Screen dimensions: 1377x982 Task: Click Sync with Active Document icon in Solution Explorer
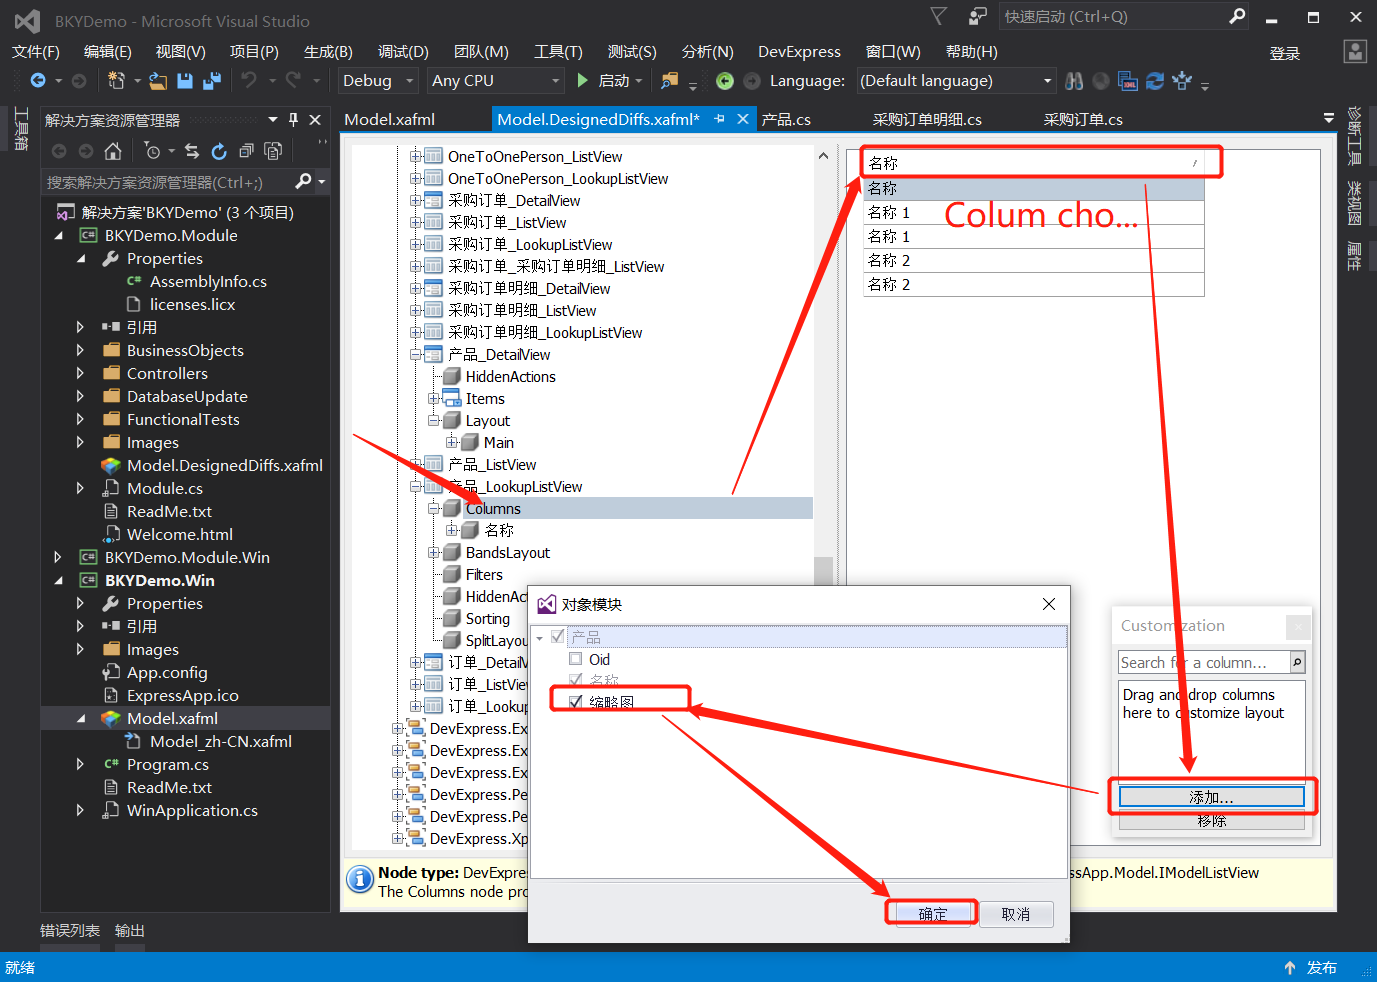tap(192, 151)
